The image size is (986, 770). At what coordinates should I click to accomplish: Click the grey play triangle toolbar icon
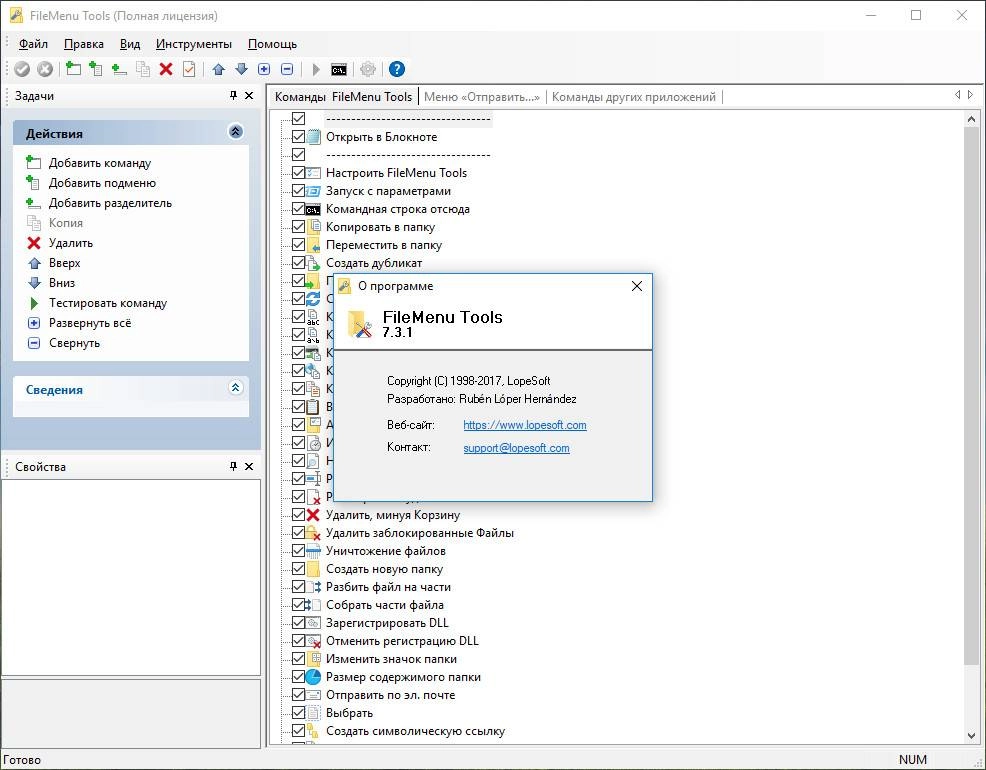point(316,69)
